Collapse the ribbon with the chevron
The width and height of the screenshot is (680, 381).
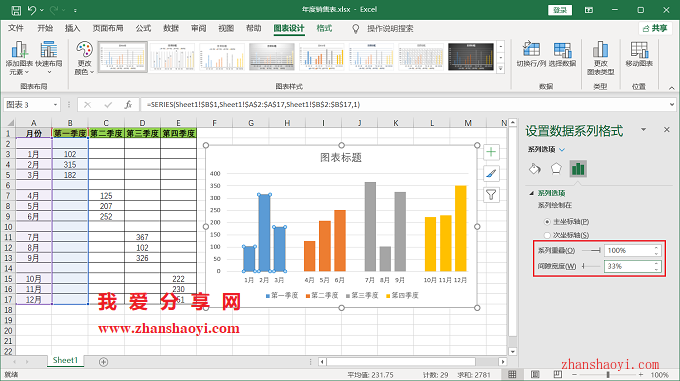[x=671, y=88]
